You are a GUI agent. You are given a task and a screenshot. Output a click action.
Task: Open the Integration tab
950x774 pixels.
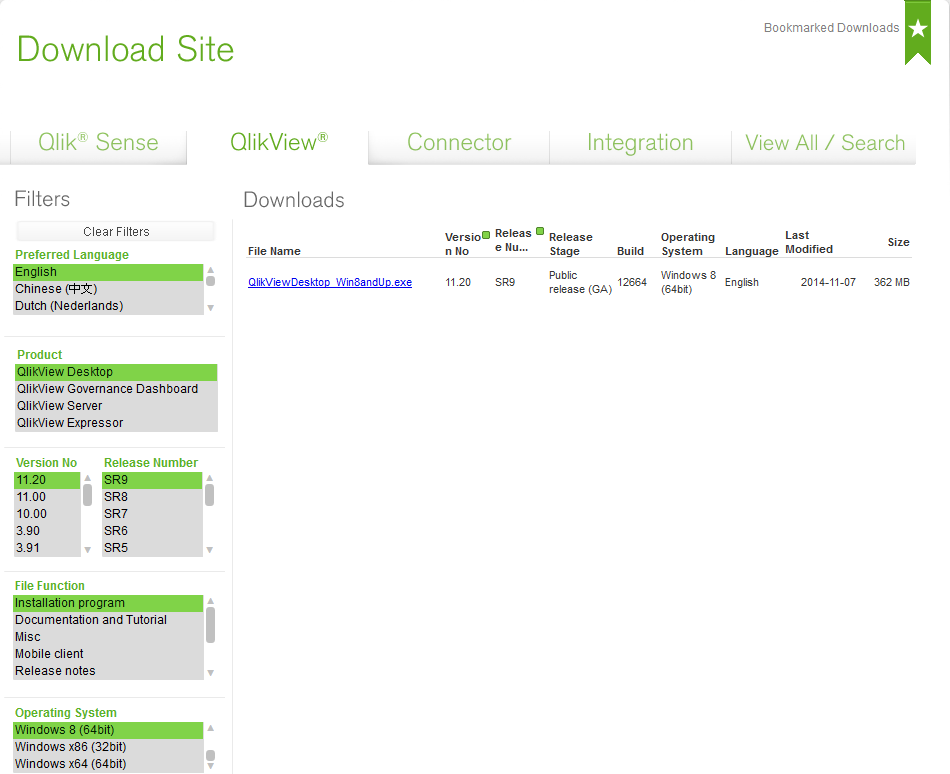(640, 143)
